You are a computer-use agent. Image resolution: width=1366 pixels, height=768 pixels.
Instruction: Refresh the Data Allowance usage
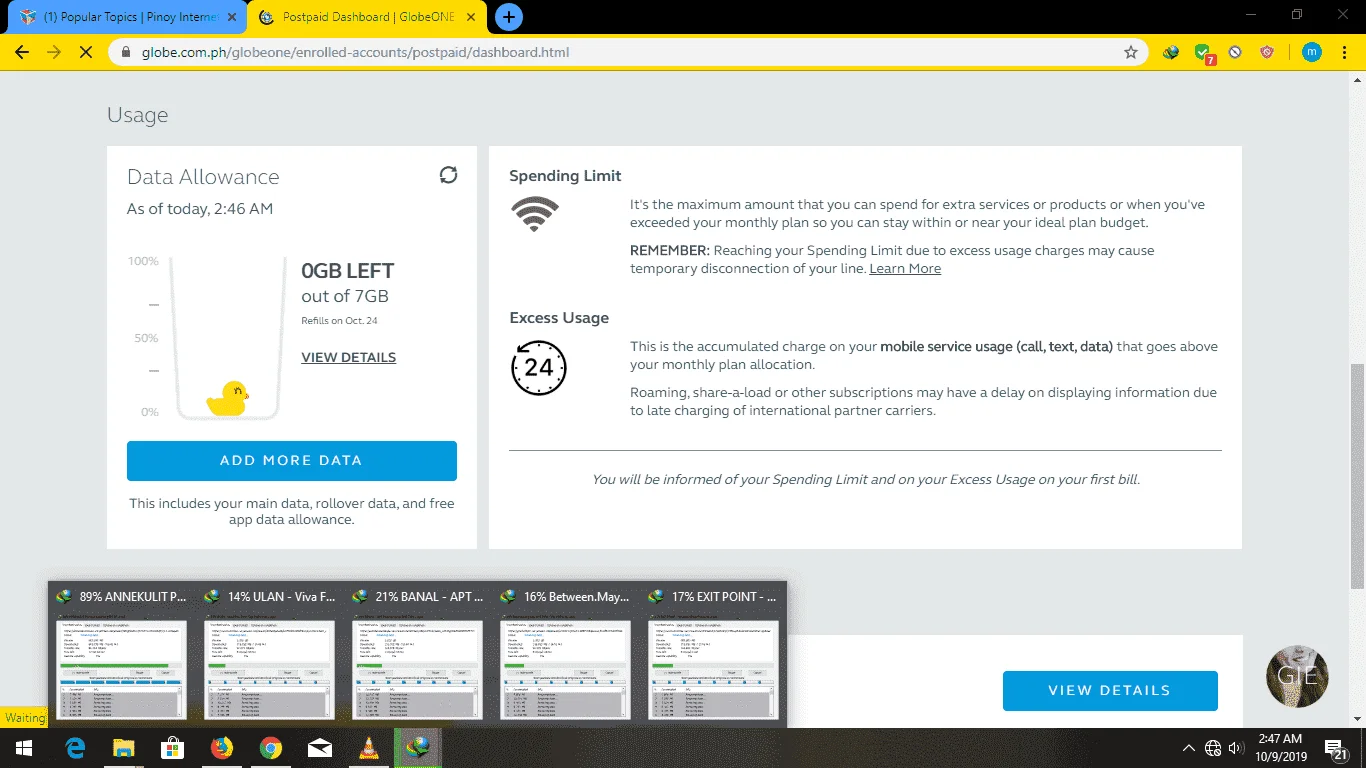click(448, 175)
